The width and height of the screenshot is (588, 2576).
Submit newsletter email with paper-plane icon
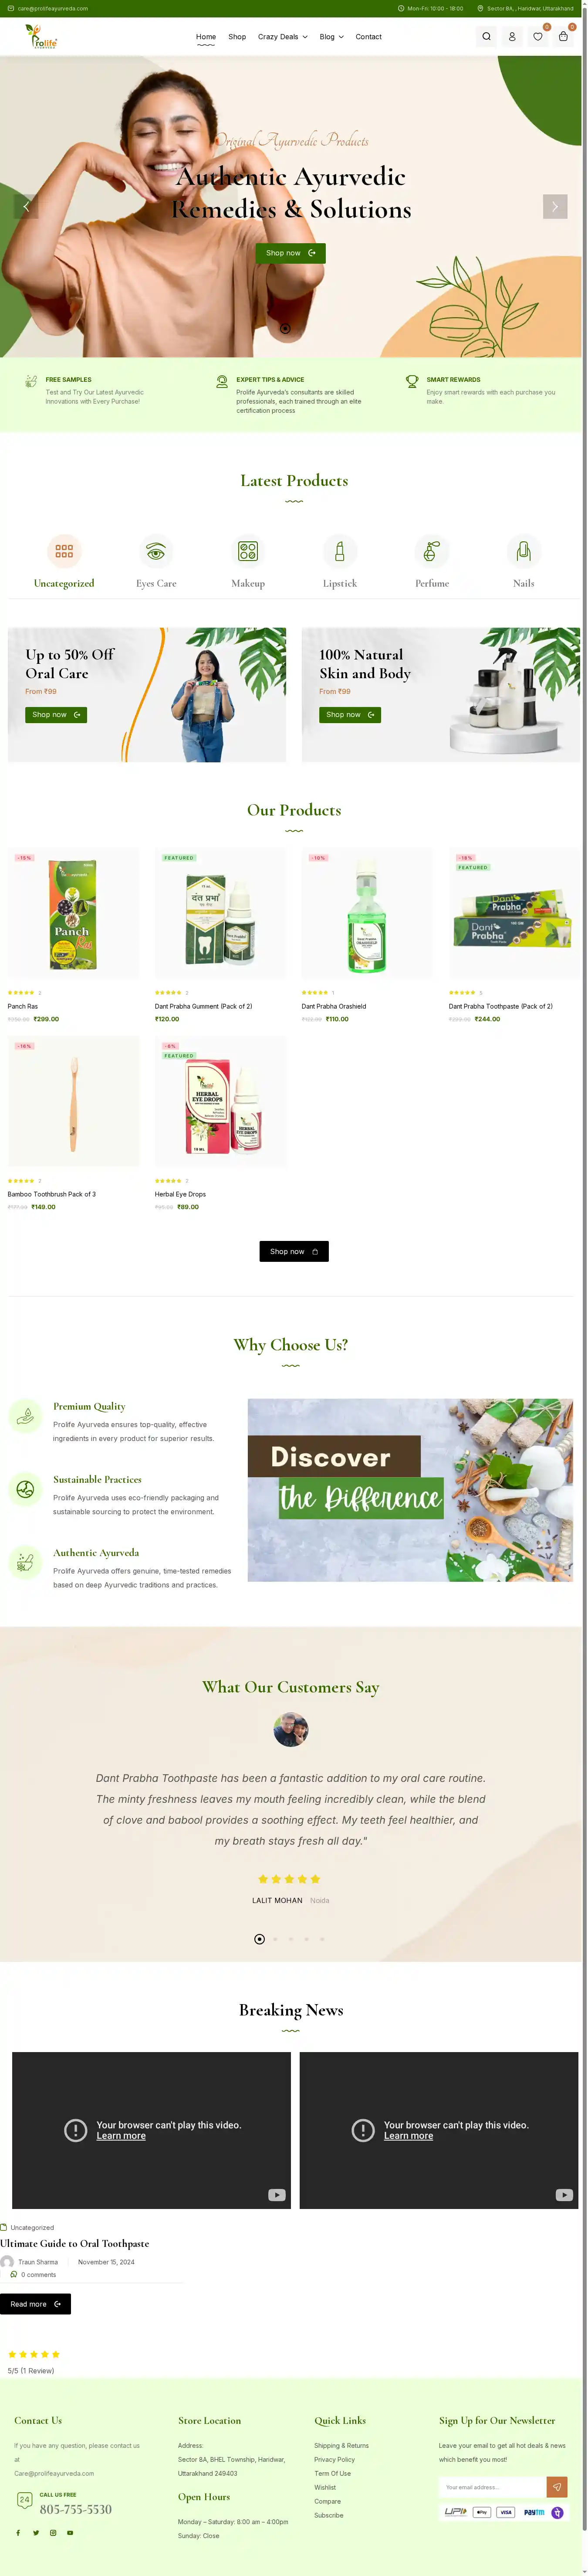(x=558, y=2487)
